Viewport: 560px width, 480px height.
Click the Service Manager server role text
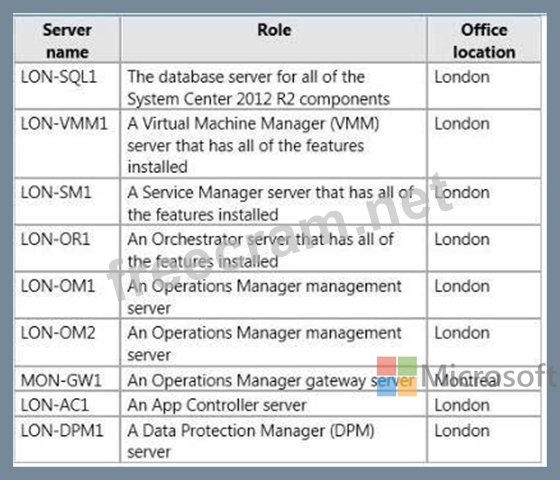[270, 203]
